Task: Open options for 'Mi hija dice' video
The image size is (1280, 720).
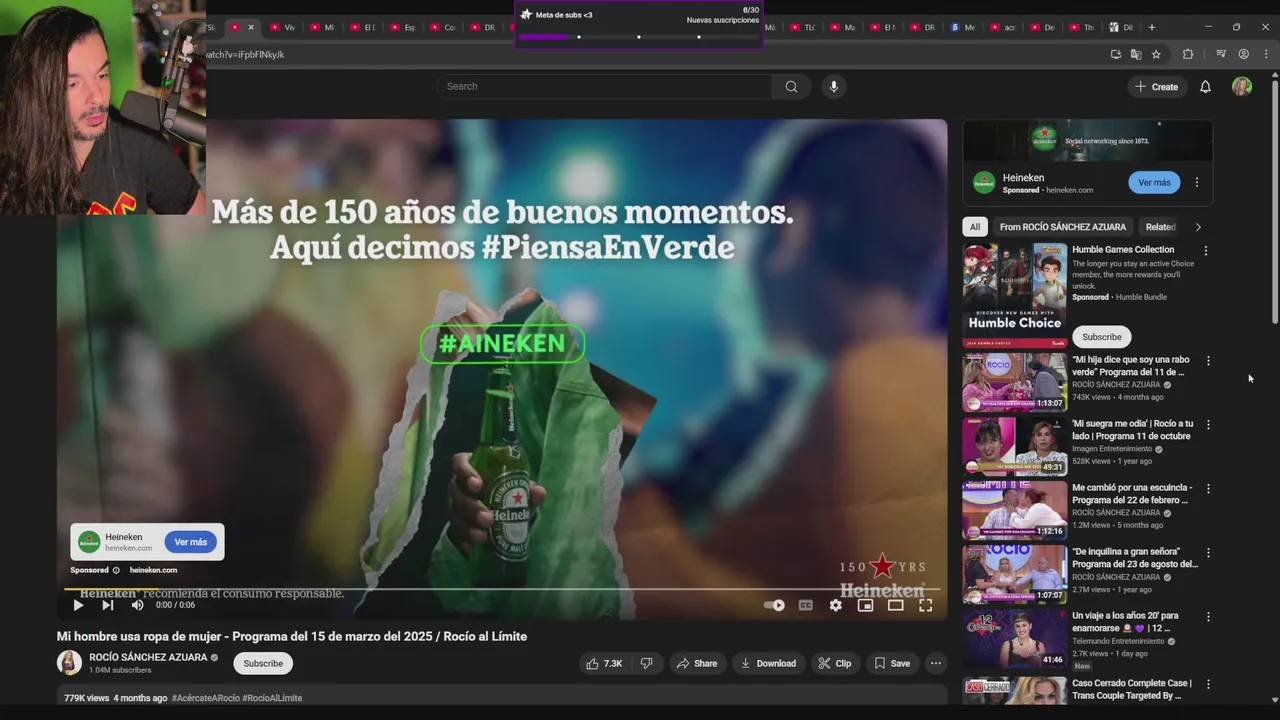Action: click(x=1208, y=361)
